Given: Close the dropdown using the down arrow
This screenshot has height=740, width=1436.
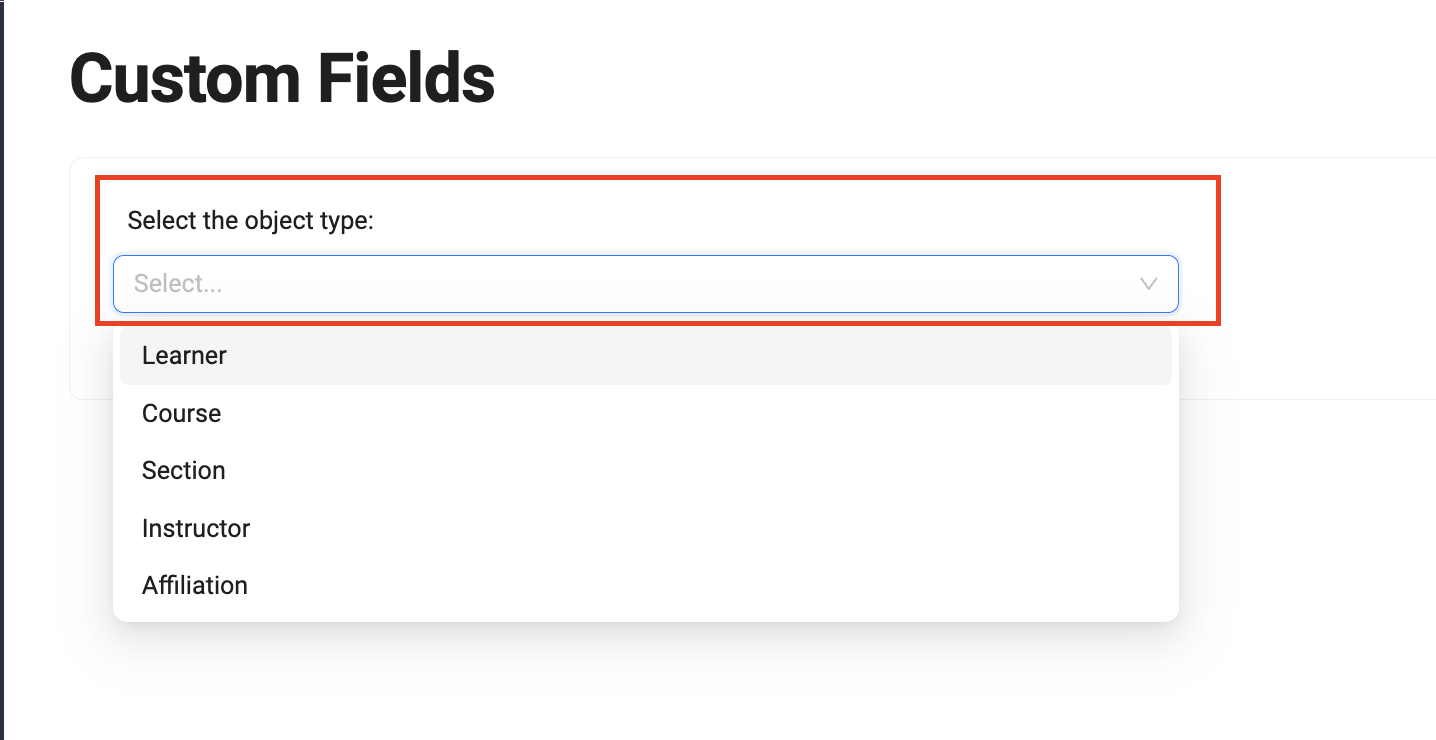Looking at the screenshot, I should point(1148,284).
